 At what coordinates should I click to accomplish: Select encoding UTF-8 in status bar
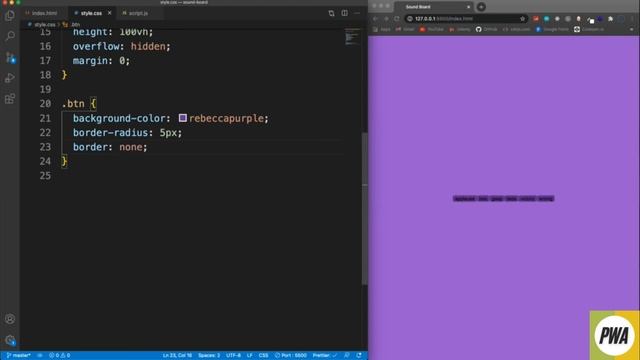coord(233,356)
